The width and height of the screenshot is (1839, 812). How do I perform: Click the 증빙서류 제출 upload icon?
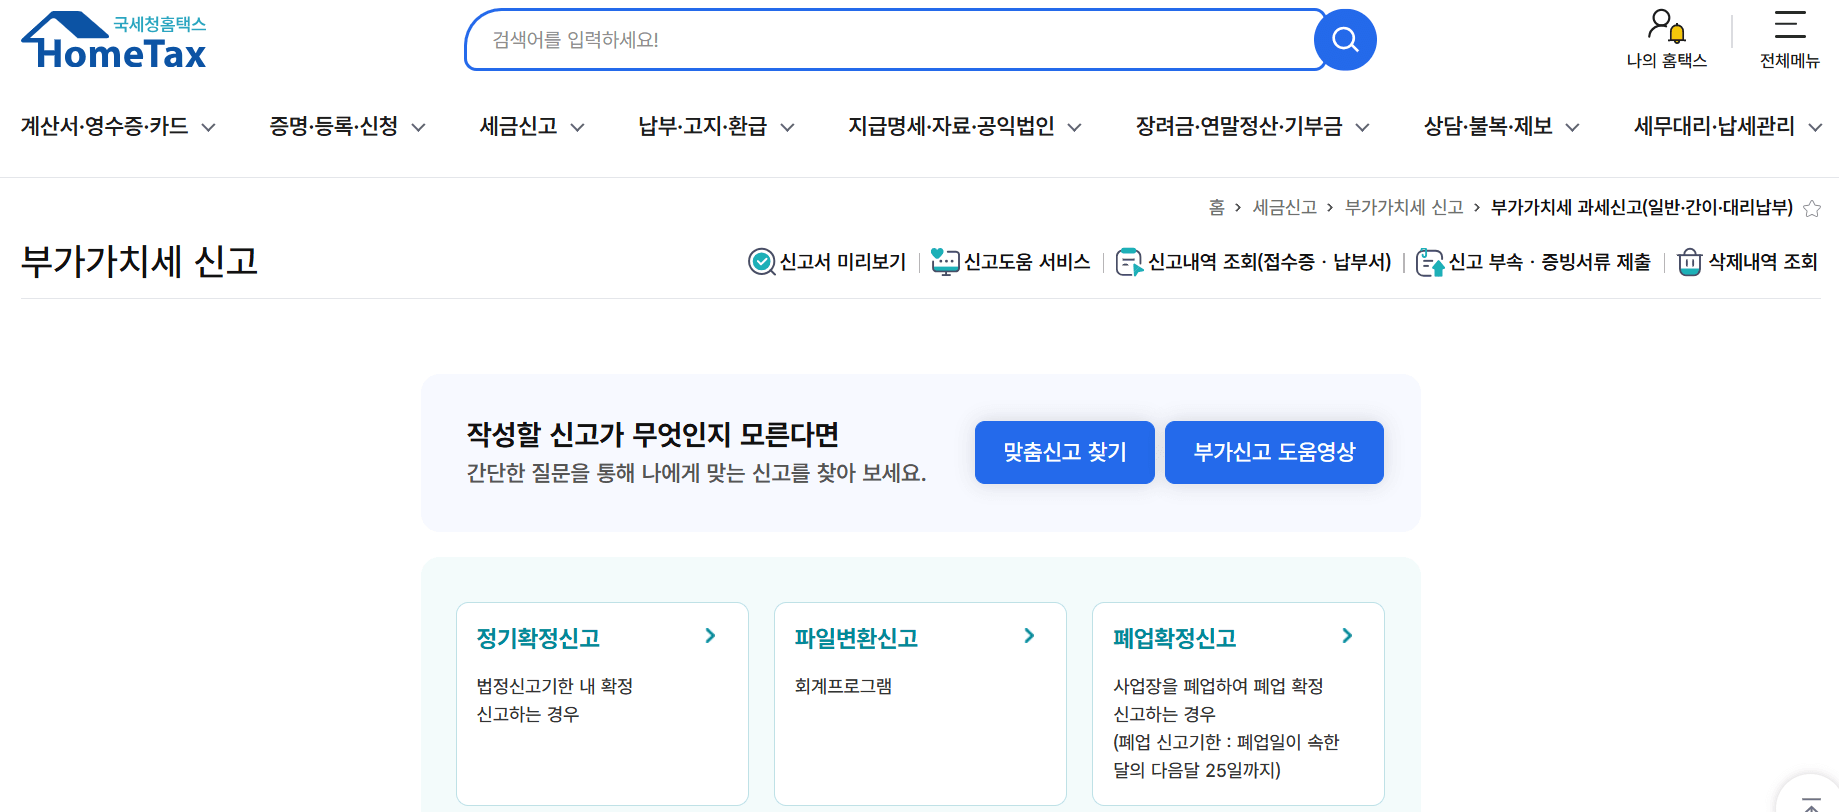coord(1430,262)
